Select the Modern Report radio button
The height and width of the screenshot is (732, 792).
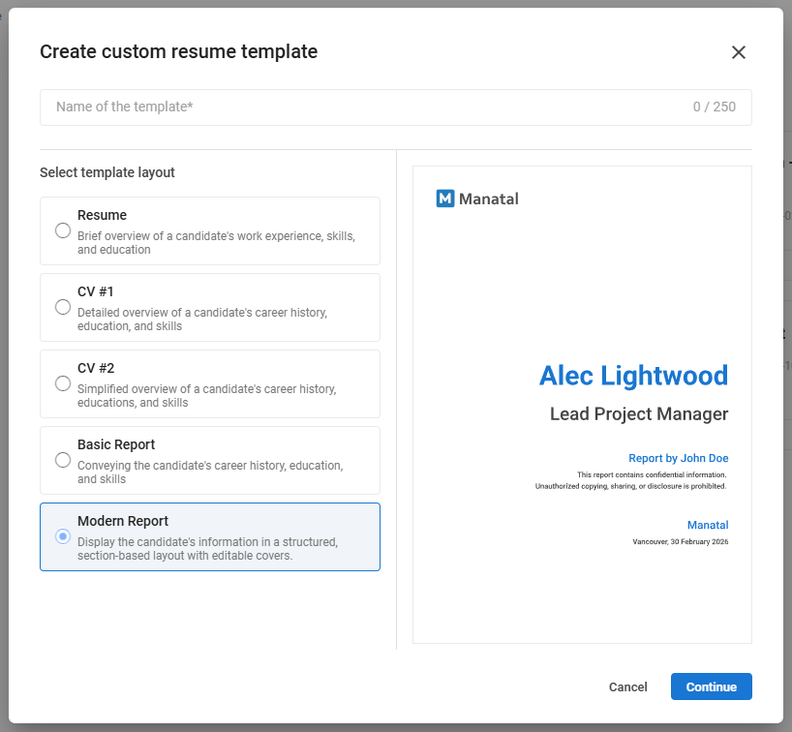63,536
